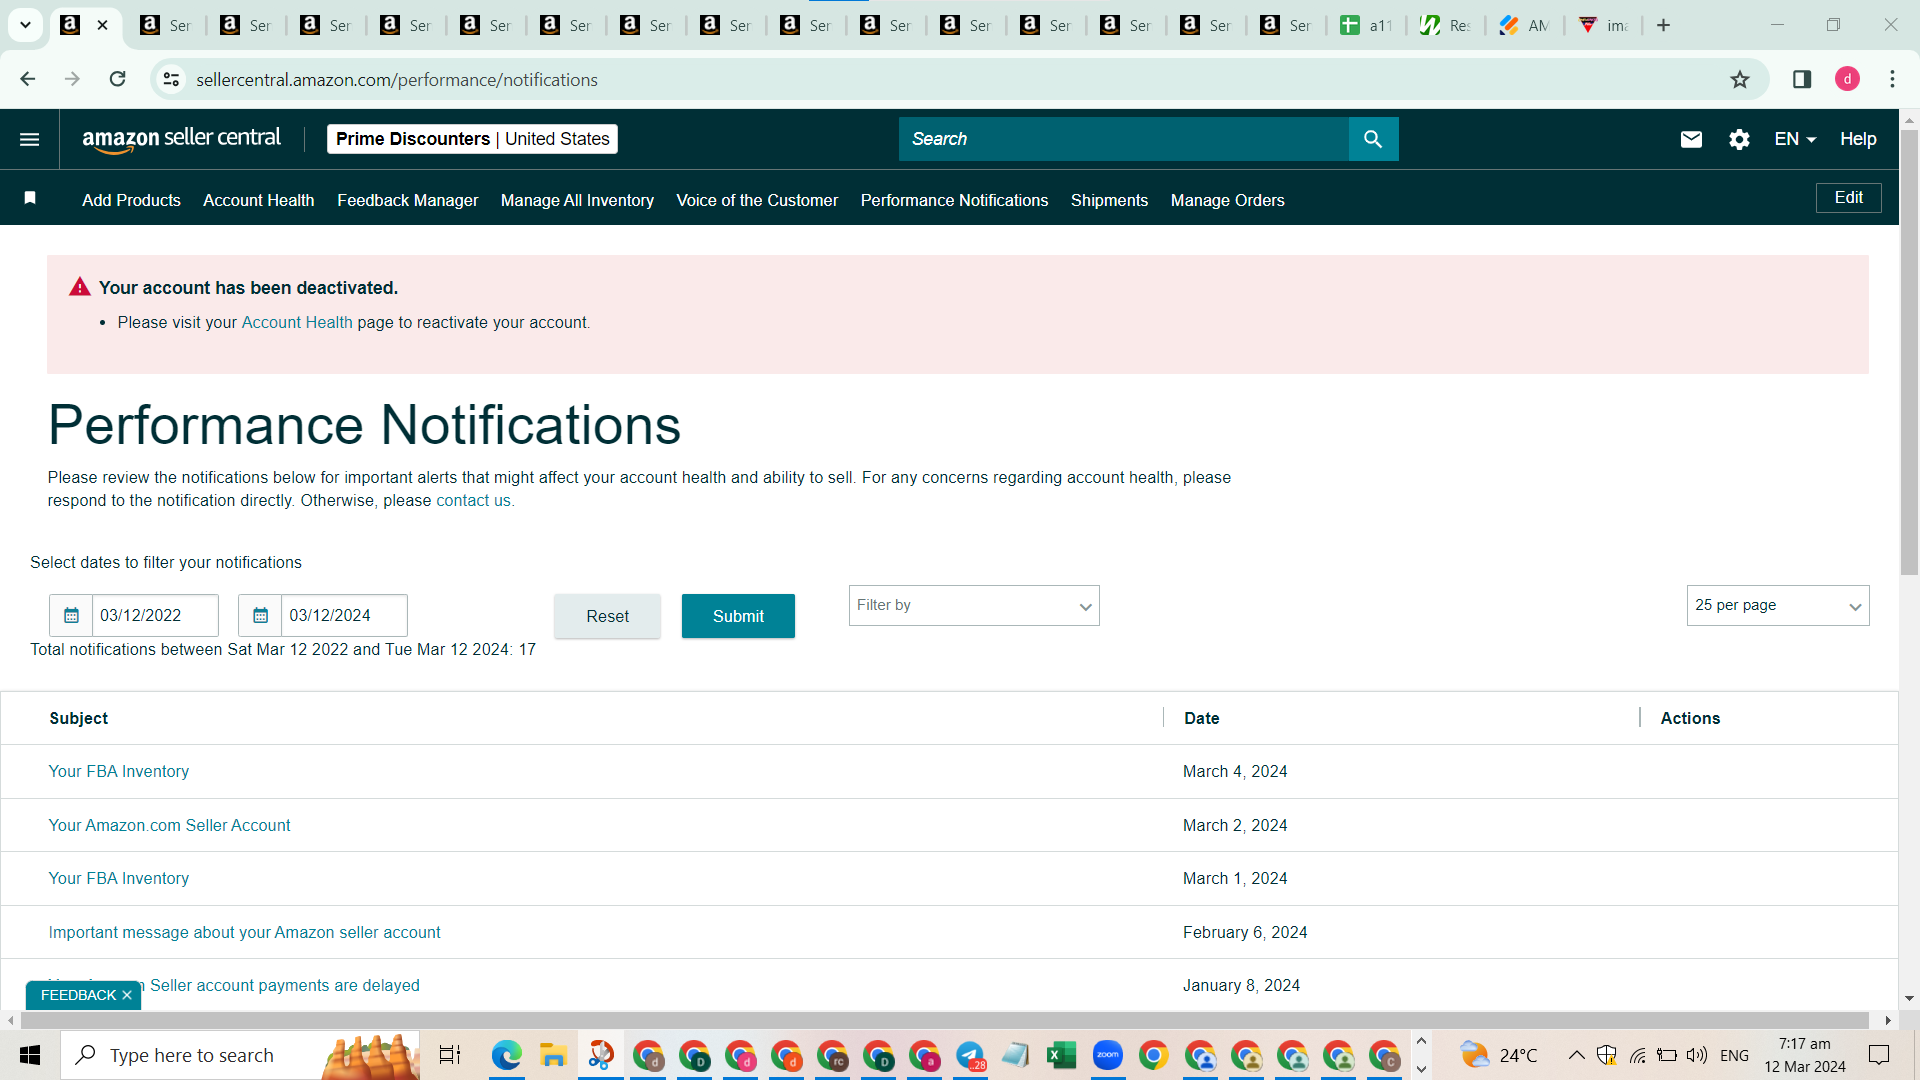
Task: Show hidden system tray icons
Action: [x=1576, y=1055]
